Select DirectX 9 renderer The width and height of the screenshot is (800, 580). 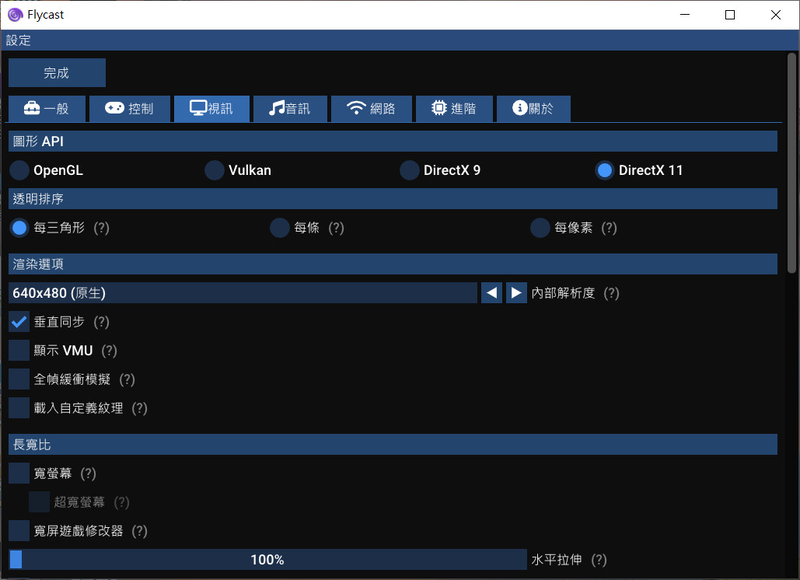coord(410,170)
